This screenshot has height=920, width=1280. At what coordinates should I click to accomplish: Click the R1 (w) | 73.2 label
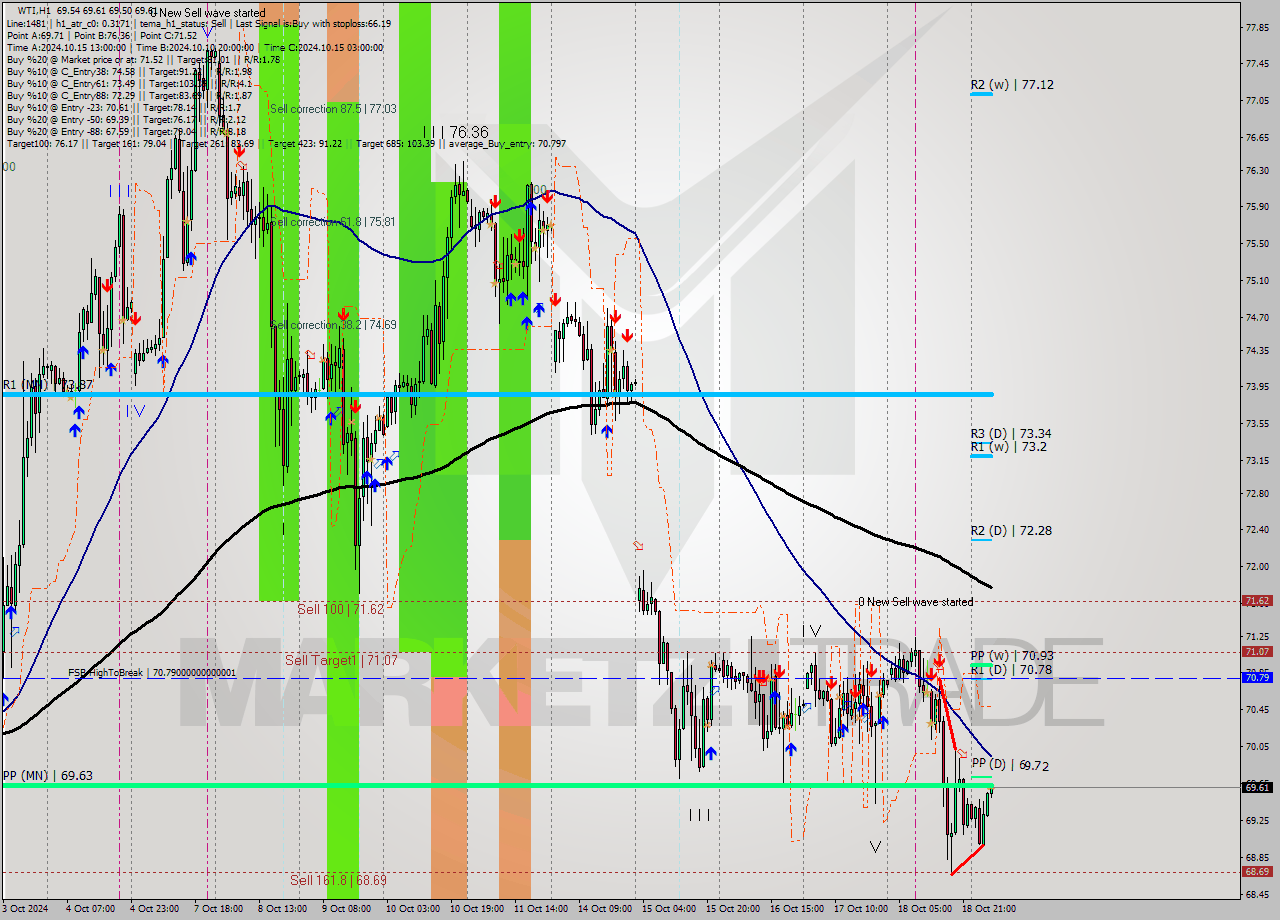click(1008, 446)
